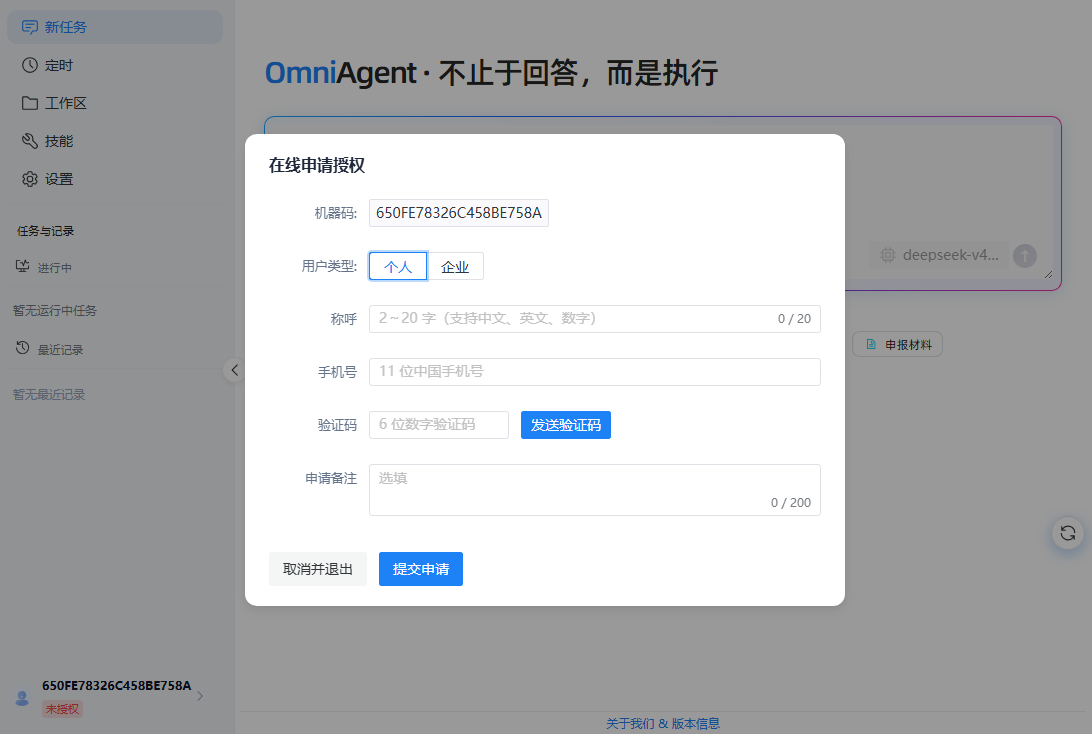The width and height of the screenshot is (1092, 734).
Task: Open the 最近记录 section
Action: pyautogui.click(x=49, y=349)
